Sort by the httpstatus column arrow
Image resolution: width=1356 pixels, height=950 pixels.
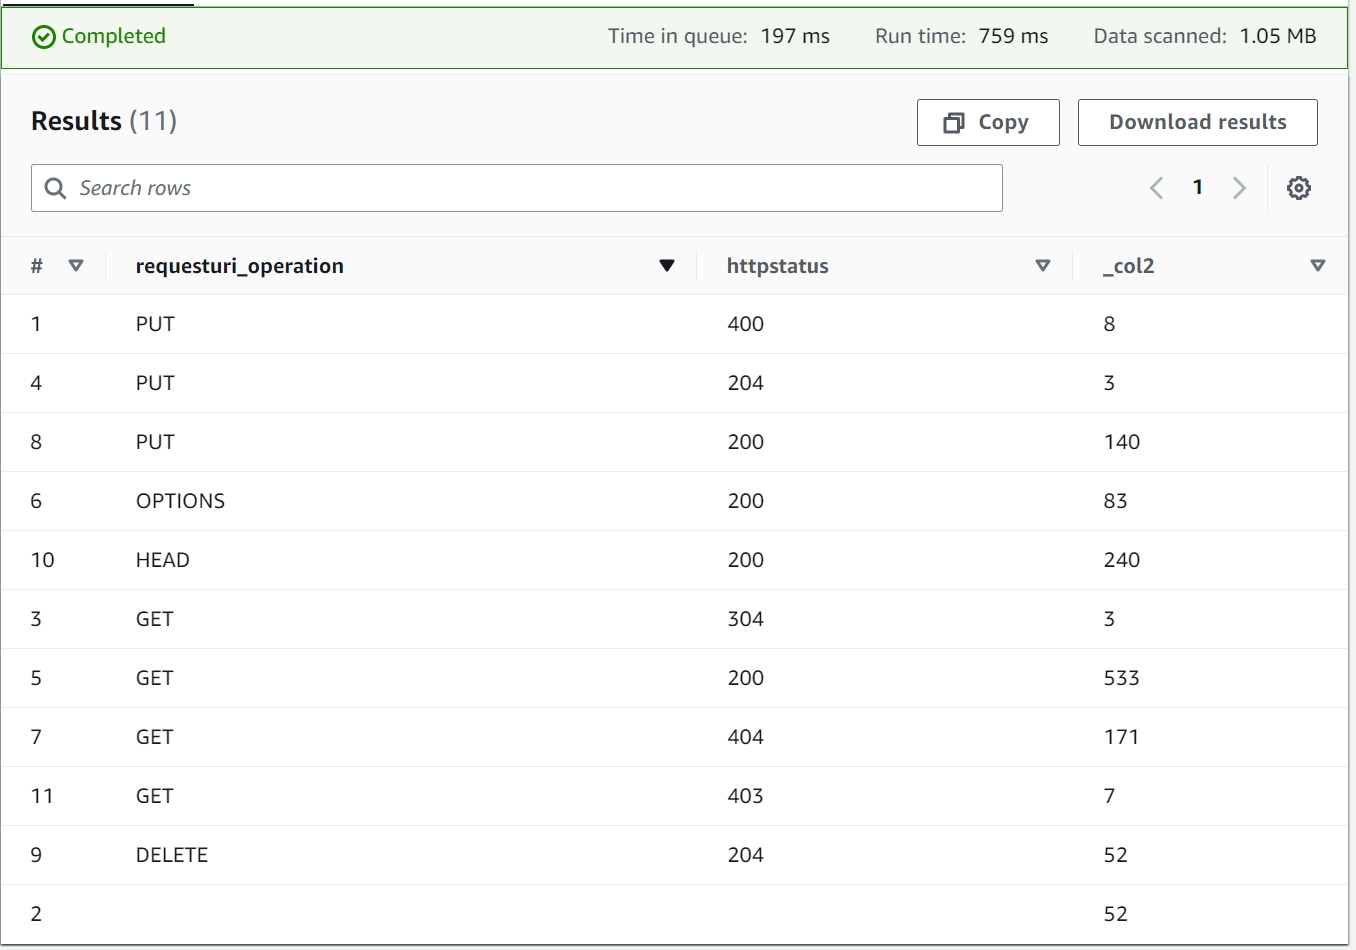[1043, 266]
